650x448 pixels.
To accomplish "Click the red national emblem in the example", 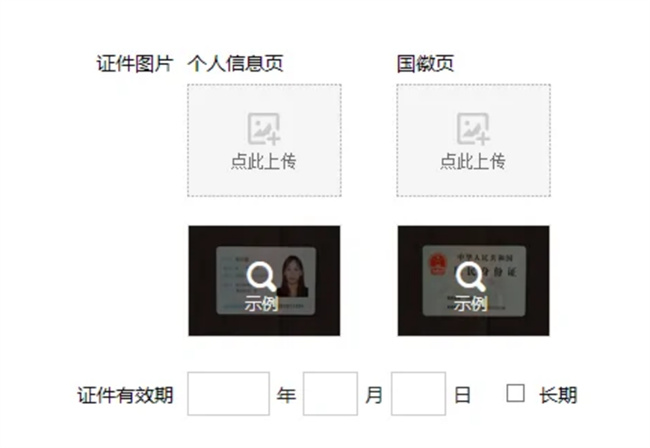I will click(437, 264).
